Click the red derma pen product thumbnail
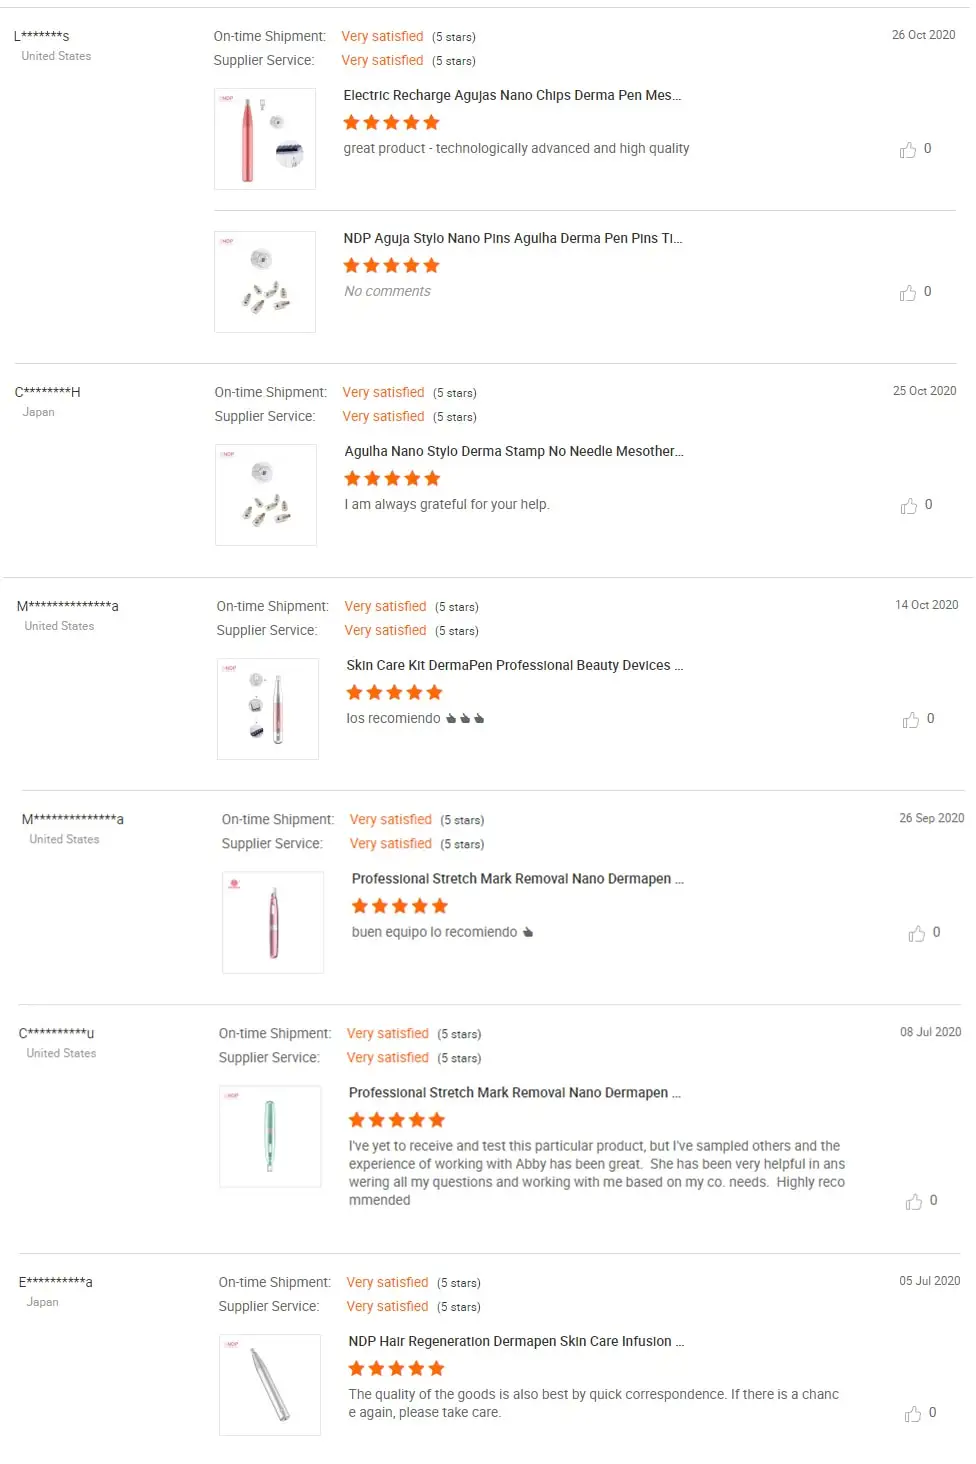The height and width of the screenshot is (1464, 976). tap(265, 139)
